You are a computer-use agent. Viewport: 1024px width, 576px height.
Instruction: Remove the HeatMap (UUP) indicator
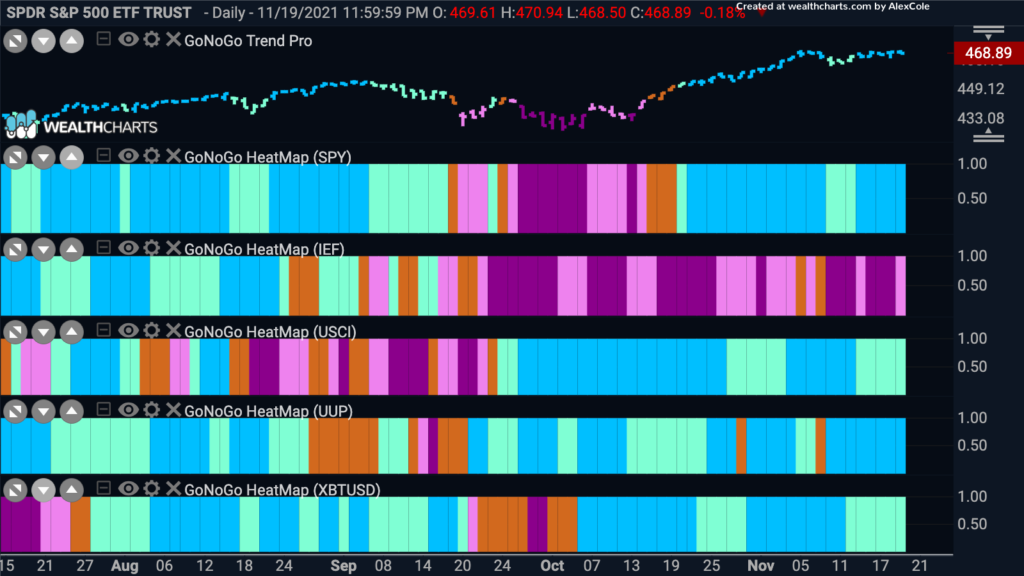click(173, 409)
